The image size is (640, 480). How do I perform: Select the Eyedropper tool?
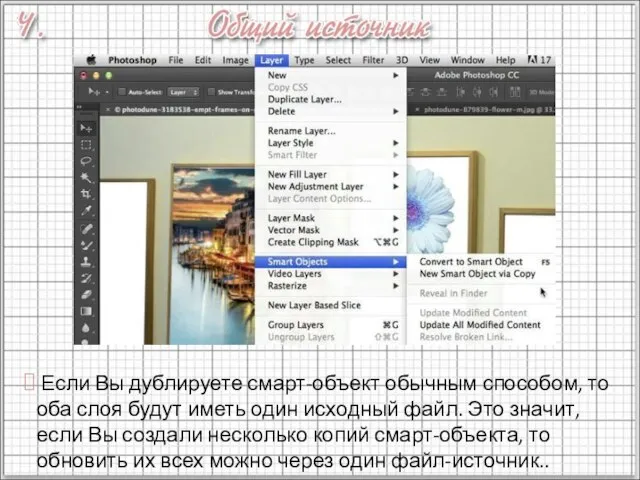click(x=87, y=210)
